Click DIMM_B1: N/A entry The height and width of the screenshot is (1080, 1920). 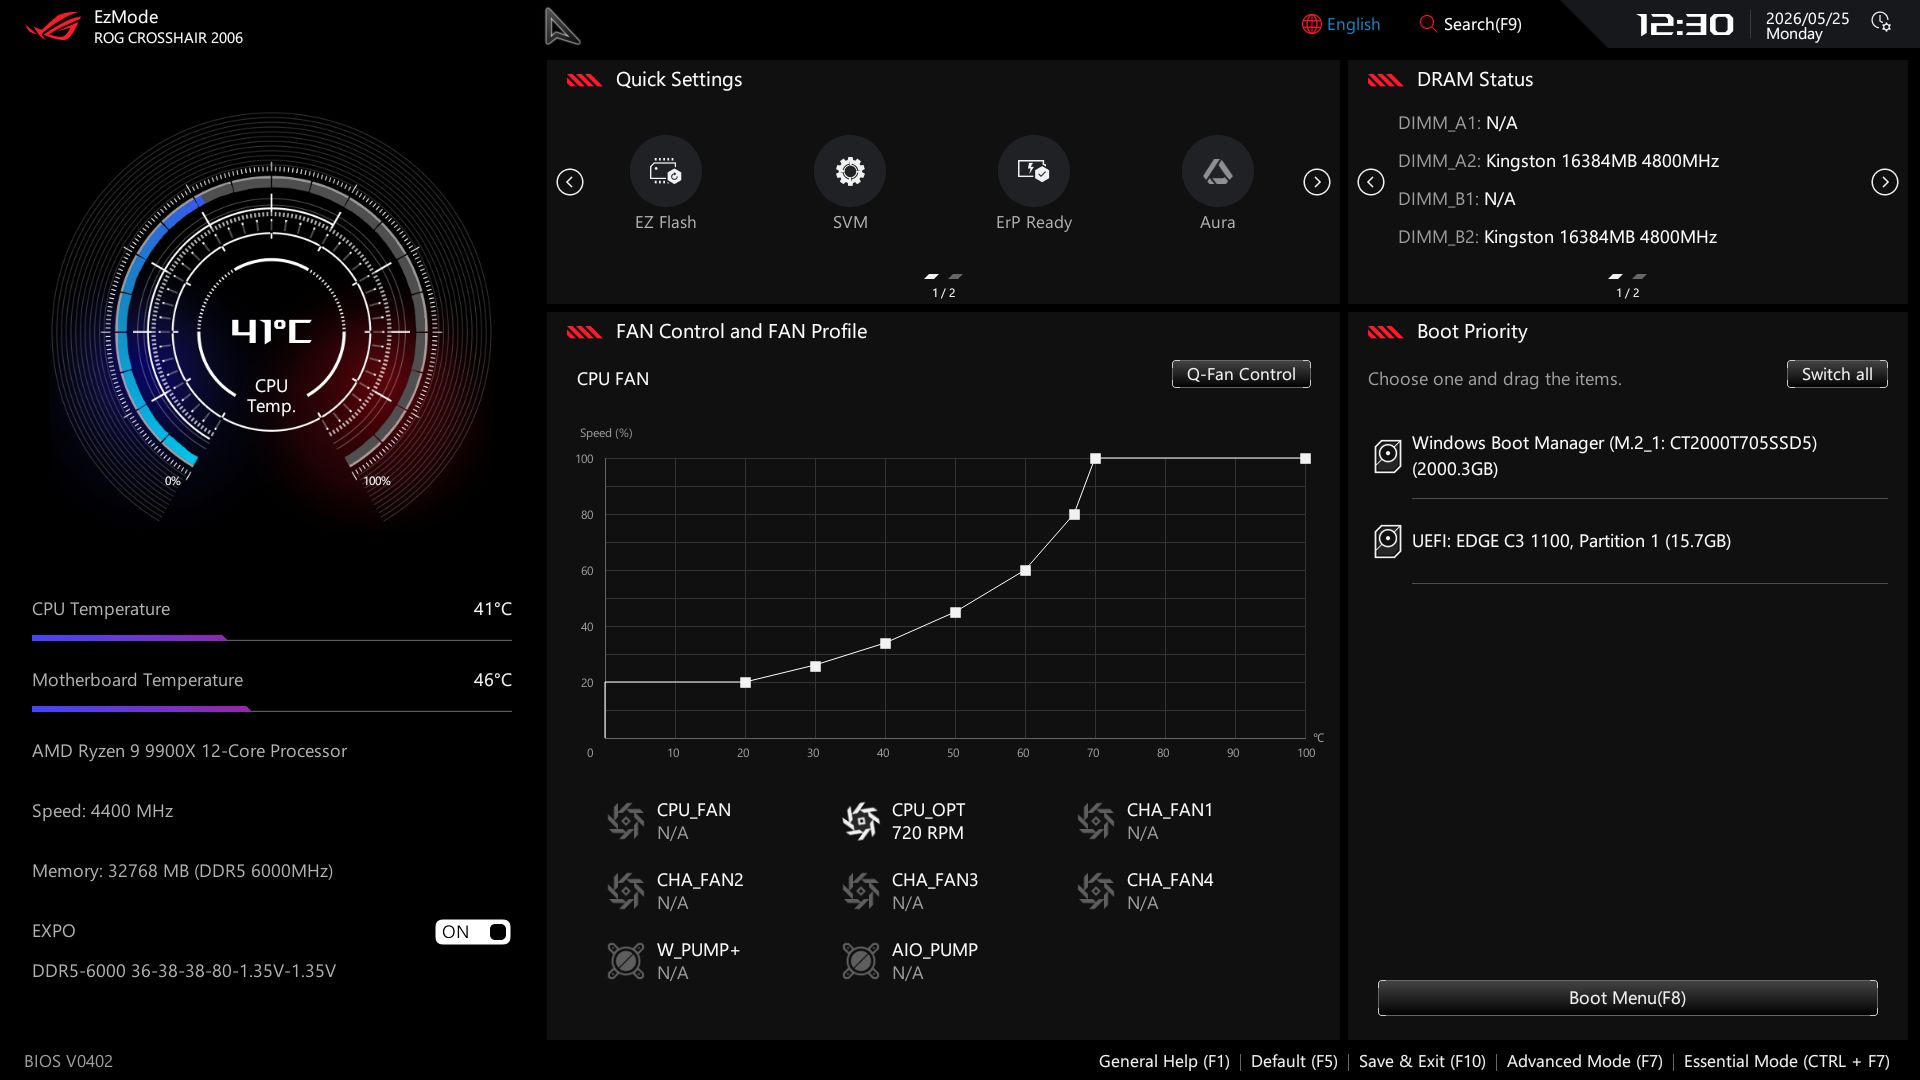[x=1456, y=199]
